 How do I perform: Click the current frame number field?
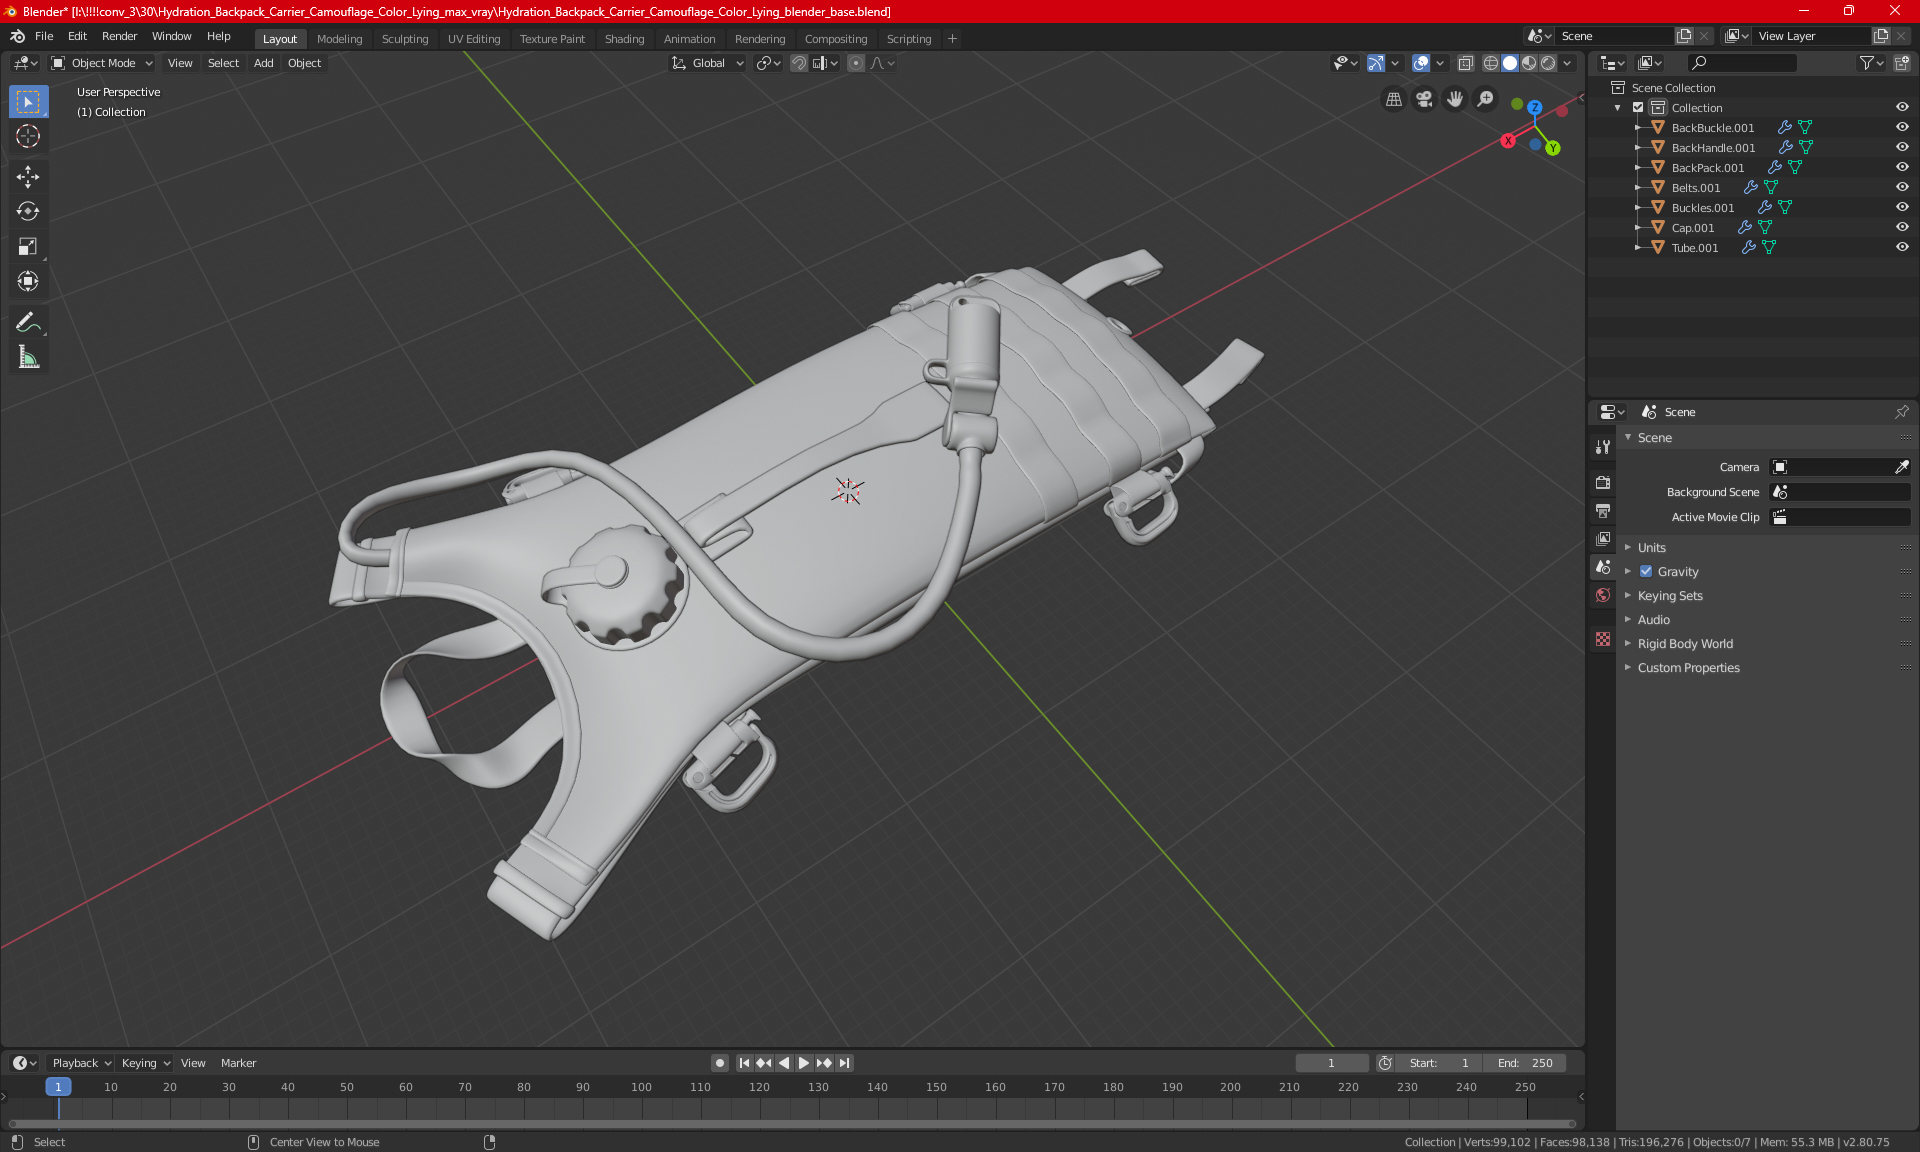(1331, 1063)
